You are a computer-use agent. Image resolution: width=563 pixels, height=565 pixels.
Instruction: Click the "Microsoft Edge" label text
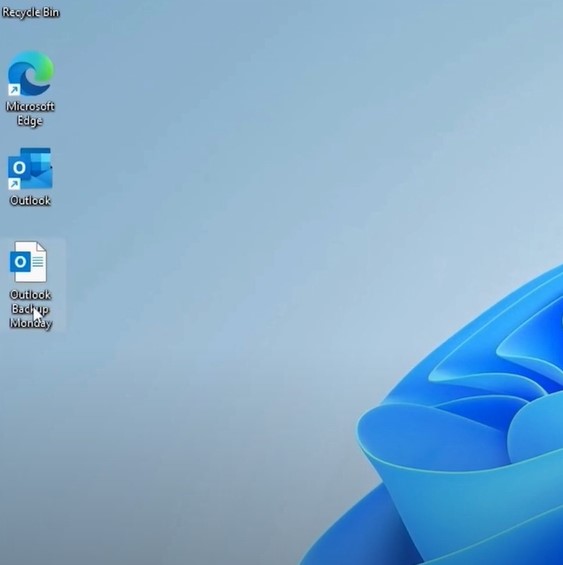(30, 114)
